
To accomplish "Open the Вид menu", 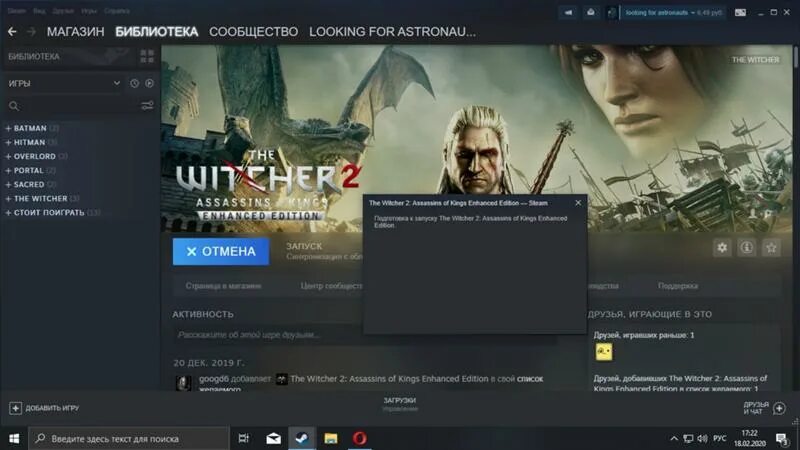I will (39, 11).
